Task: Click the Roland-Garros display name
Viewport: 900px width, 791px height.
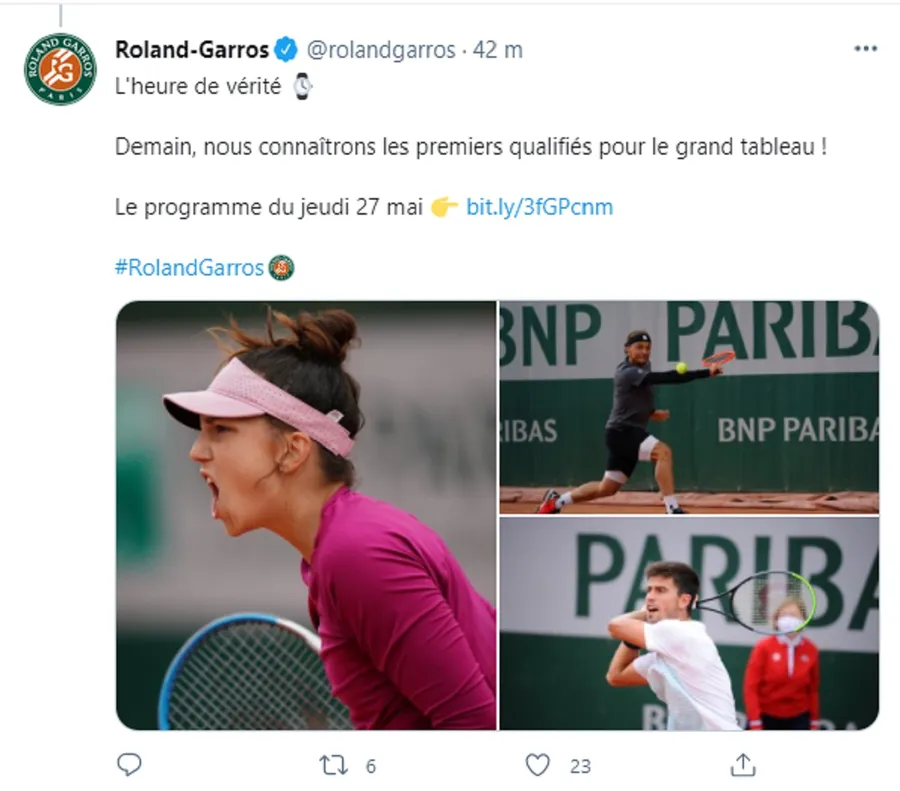Action: point(192,50)
